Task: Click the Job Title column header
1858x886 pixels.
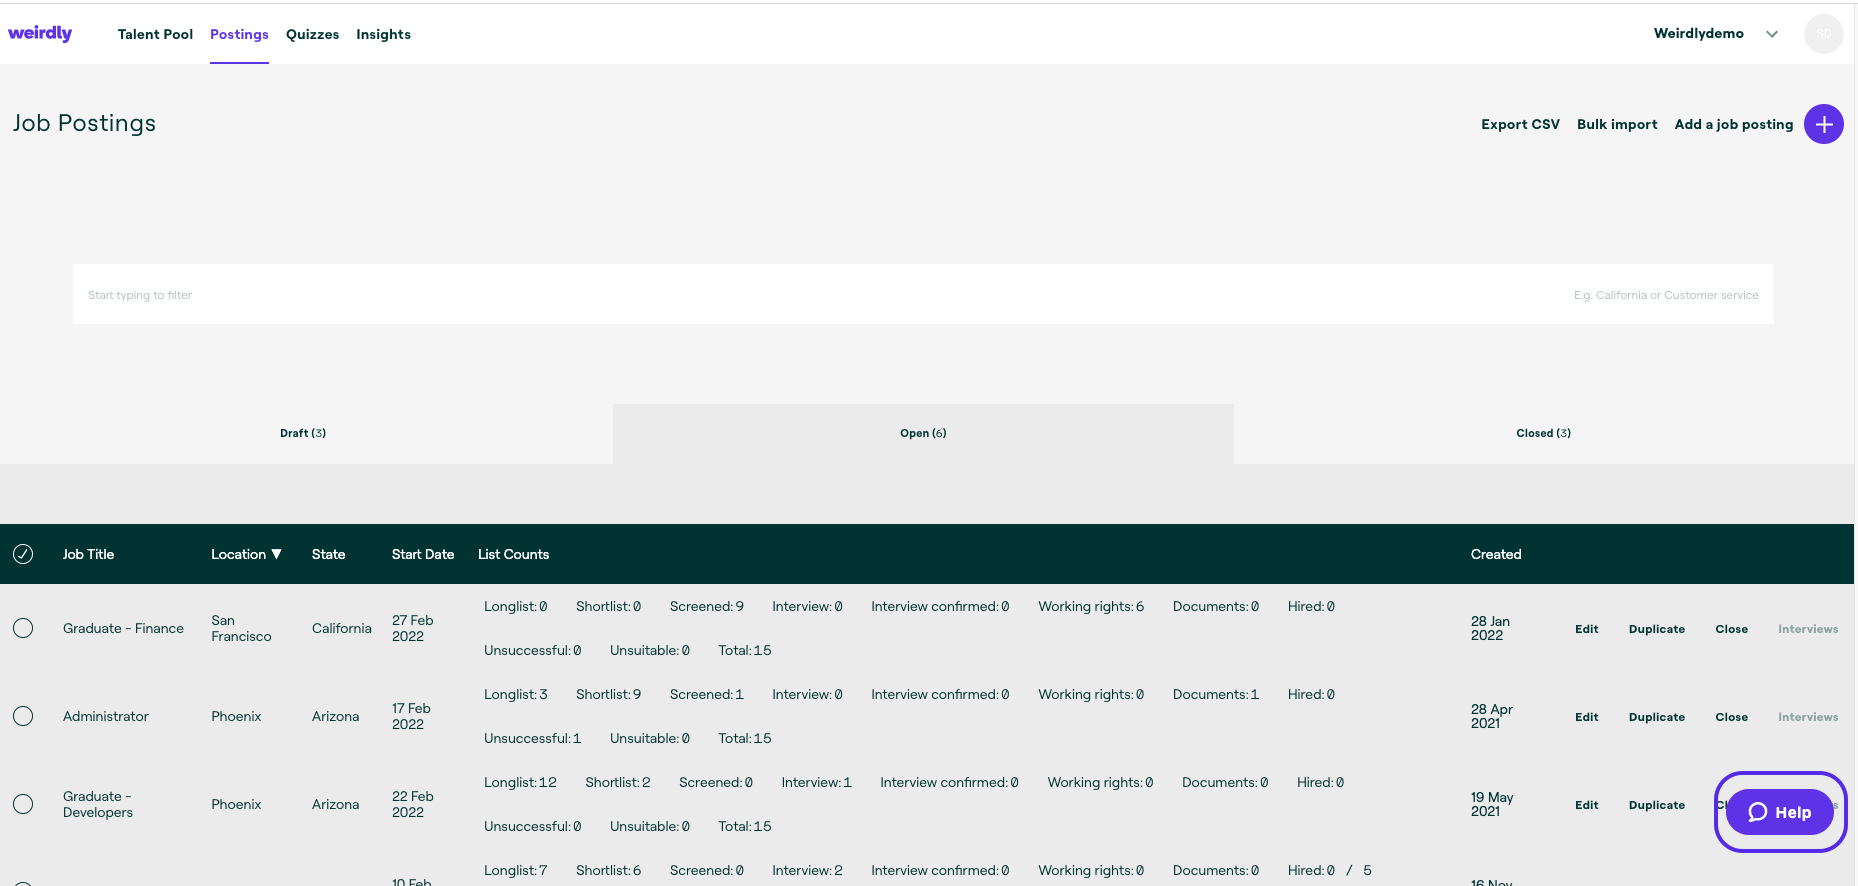Action: pyautogui.click(x=88, y=554)
